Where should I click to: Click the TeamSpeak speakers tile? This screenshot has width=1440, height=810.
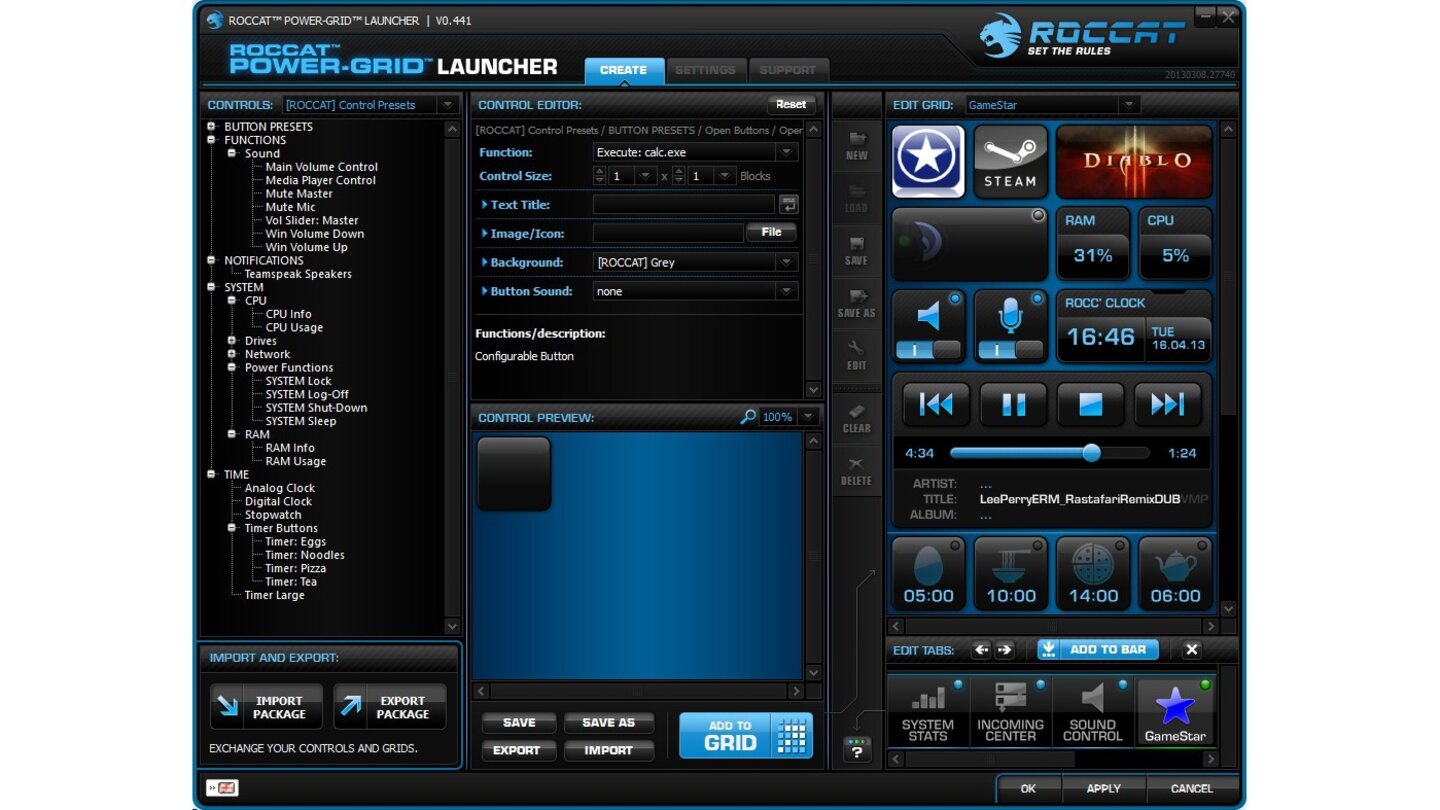point(969,244)
